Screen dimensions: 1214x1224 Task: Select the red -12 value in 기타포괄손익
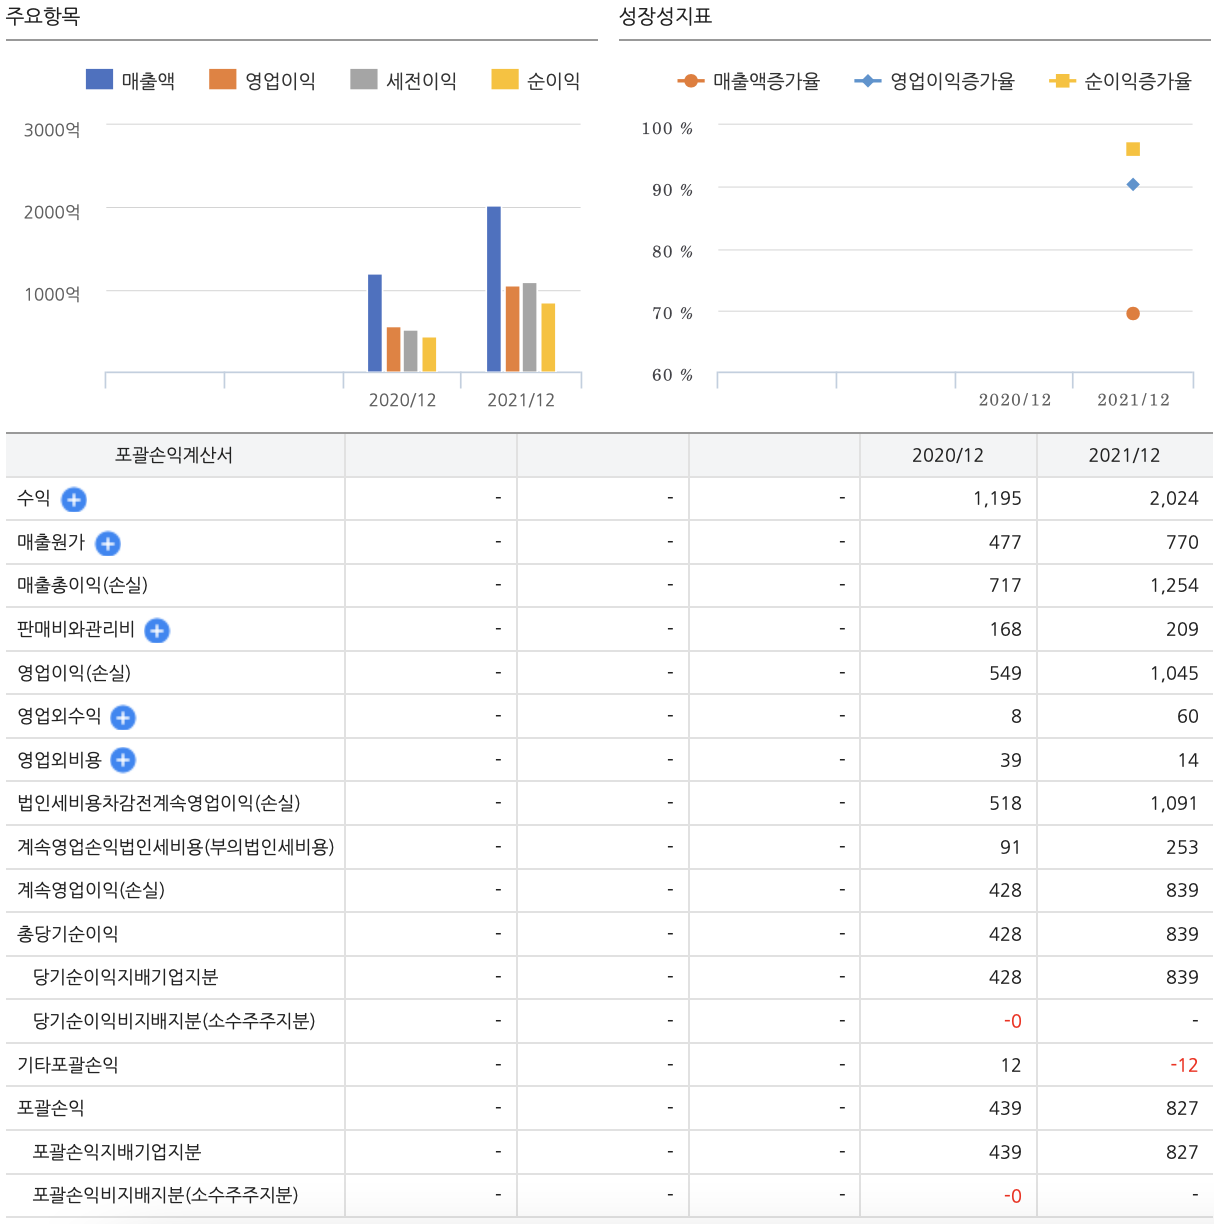click(1184, 1065)
